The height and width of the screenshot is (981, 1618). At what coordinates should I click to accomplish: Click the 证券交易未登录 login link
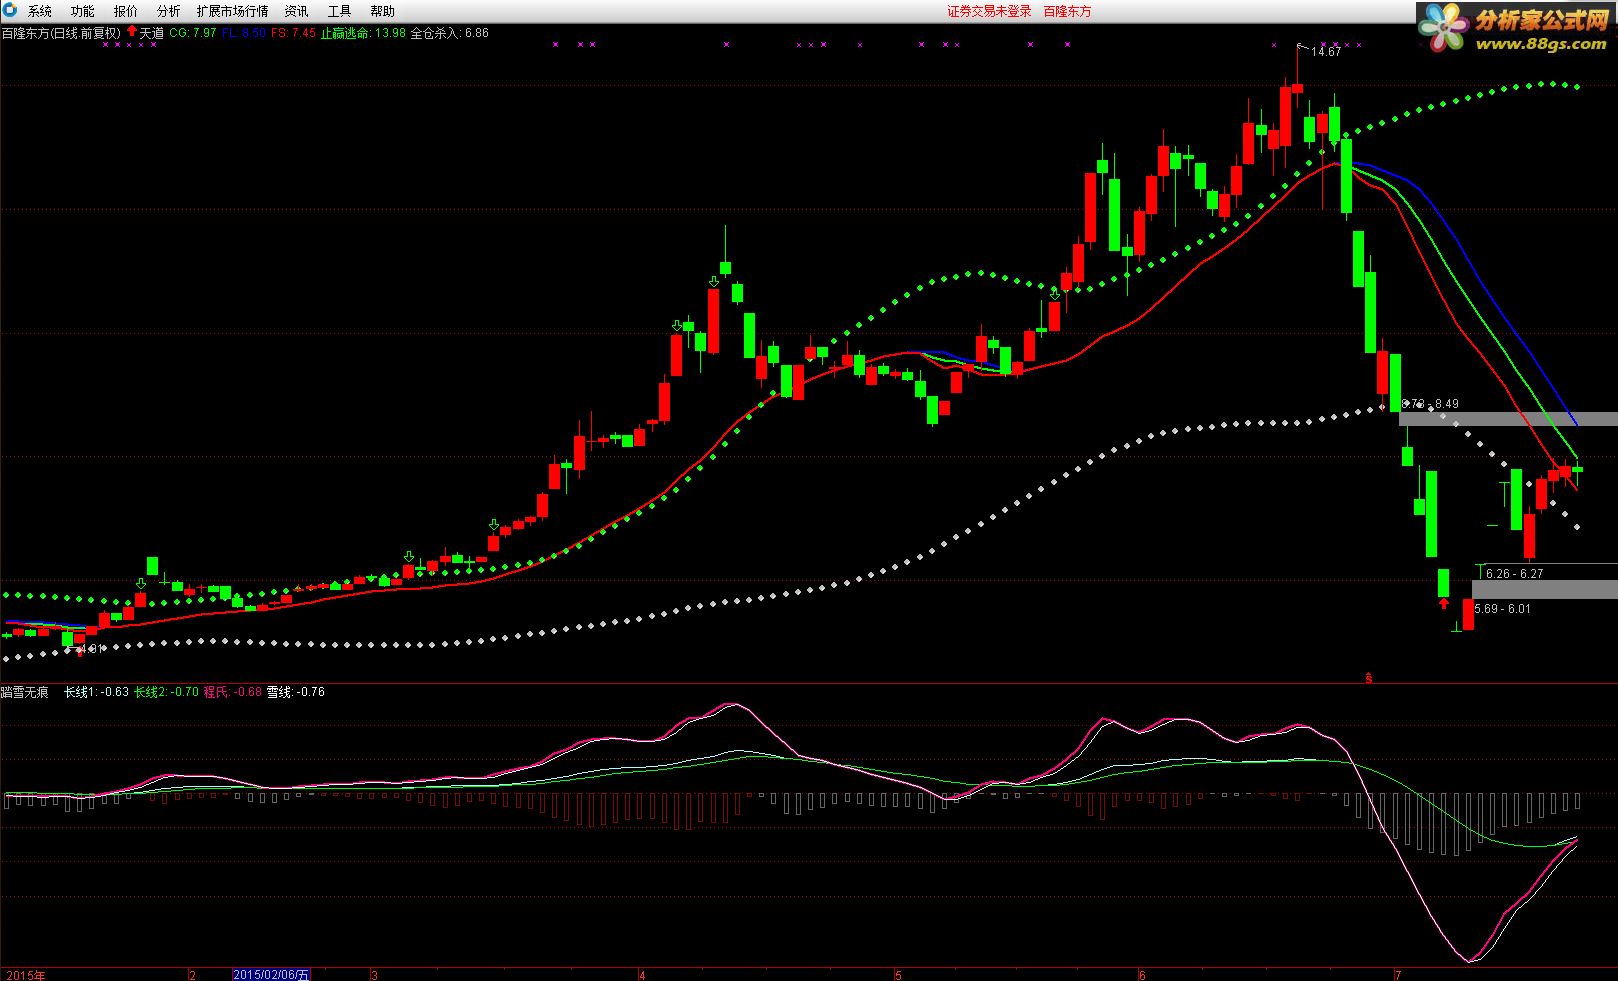(989, 11)
